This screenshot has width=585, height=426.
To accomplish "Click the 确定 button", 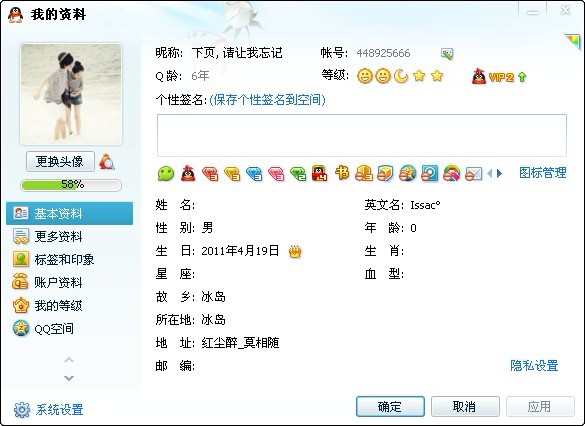I will pos(390,406).
